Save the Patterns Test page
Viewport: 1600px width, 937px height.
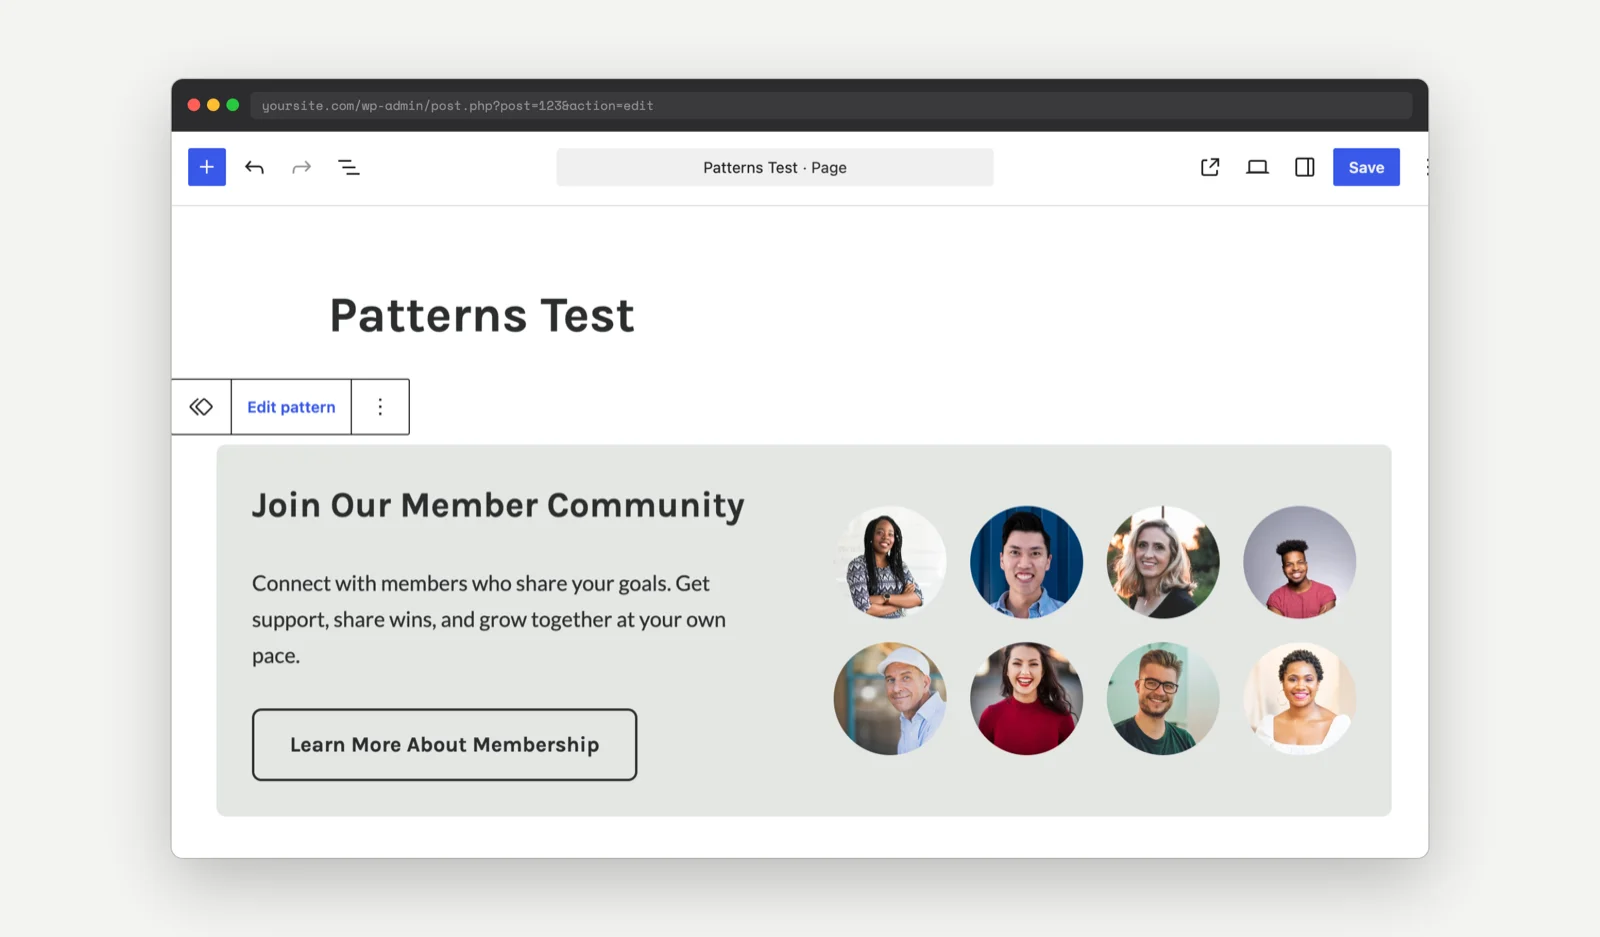tap(1366, 167)
